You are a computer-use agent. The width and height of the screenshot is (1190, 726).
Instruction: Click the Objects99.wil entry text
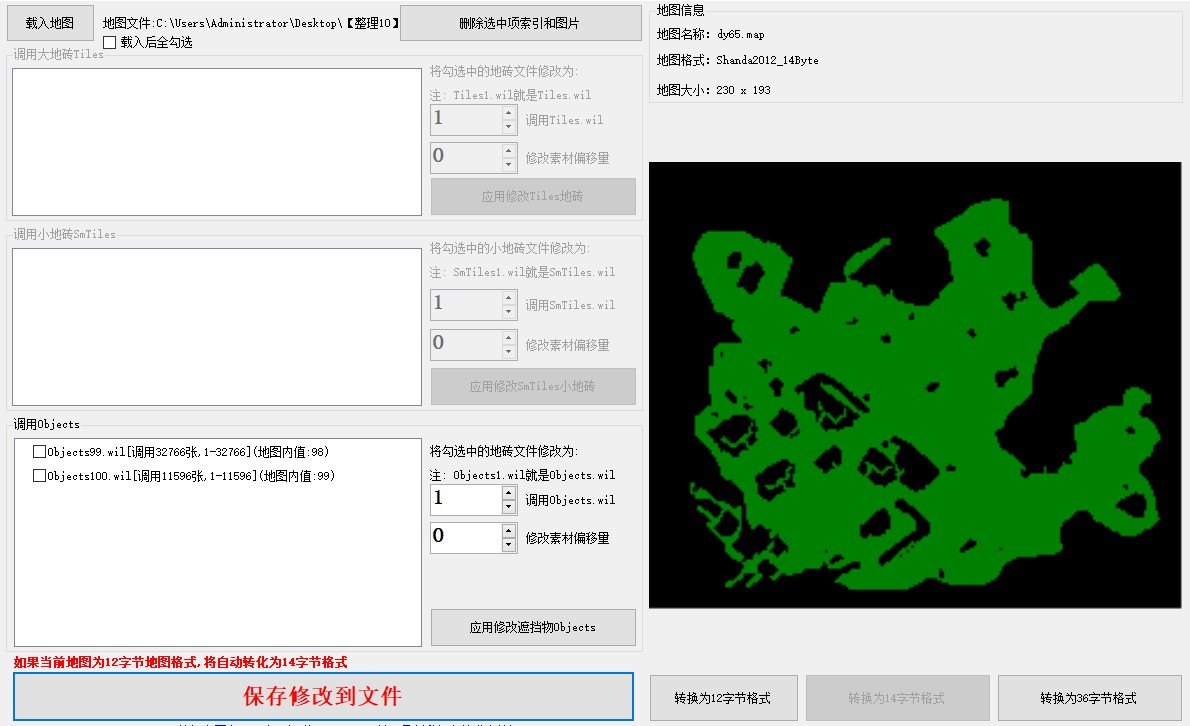pos(150,452)
